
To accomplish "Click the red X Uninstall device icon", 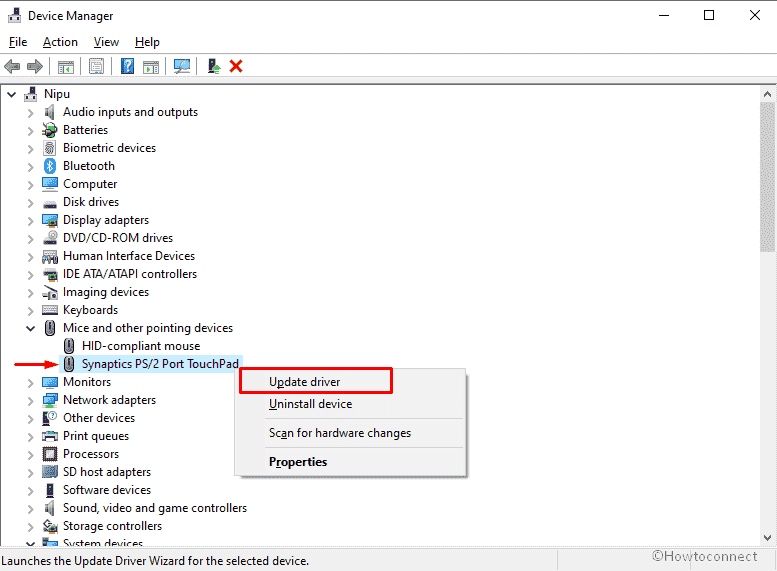I will click(x=236, y=66).
